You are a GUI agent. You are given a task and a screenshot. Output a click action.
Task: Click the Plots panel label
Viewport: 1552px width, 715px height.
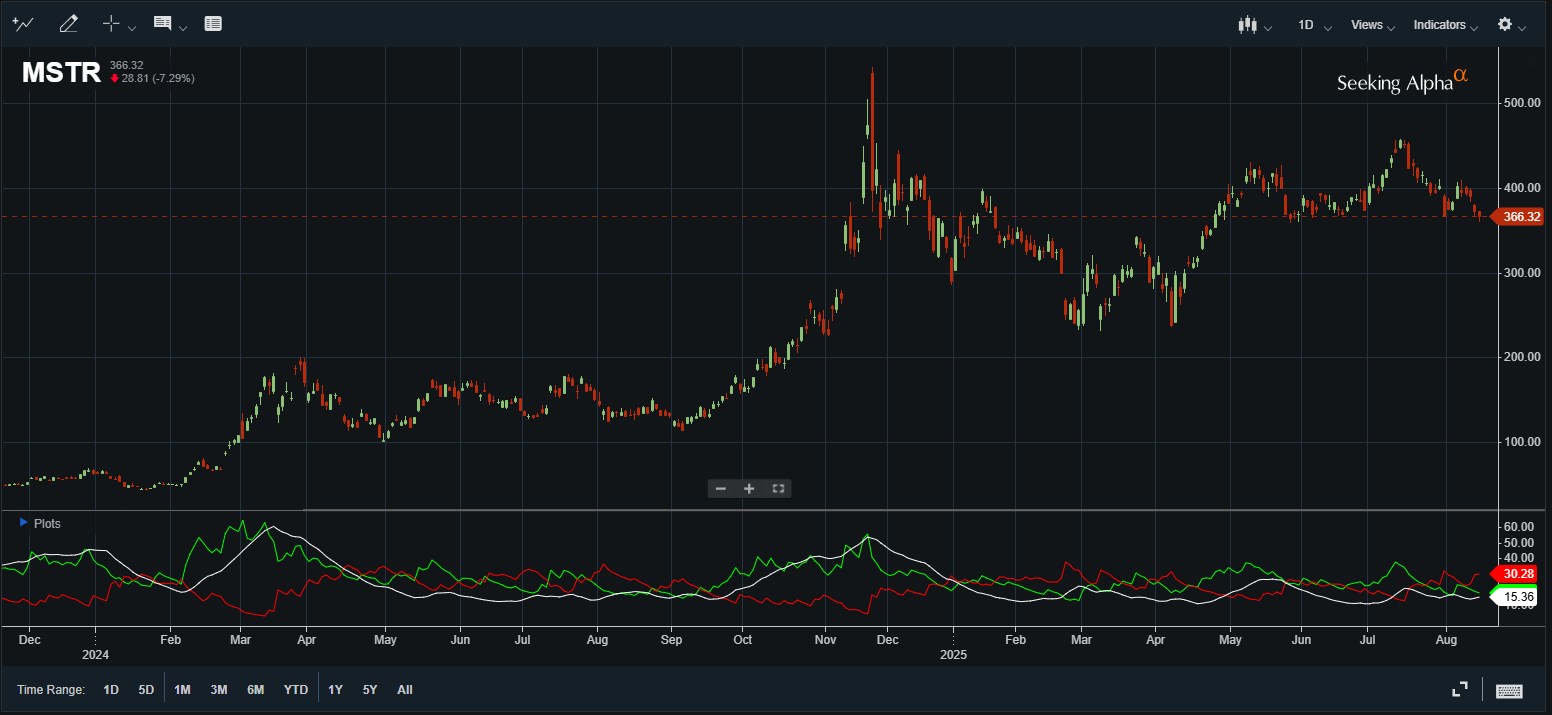click(47, 523)
